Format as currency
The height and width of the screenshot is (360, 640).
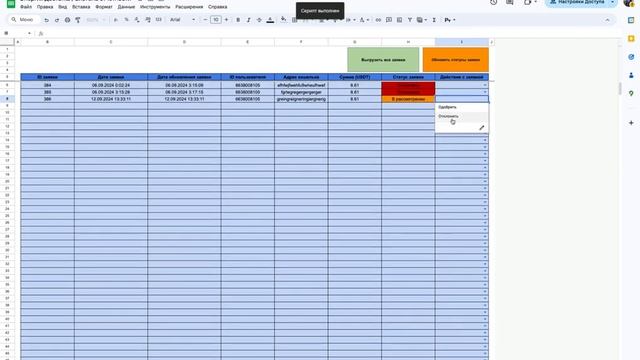coord(116,20)
